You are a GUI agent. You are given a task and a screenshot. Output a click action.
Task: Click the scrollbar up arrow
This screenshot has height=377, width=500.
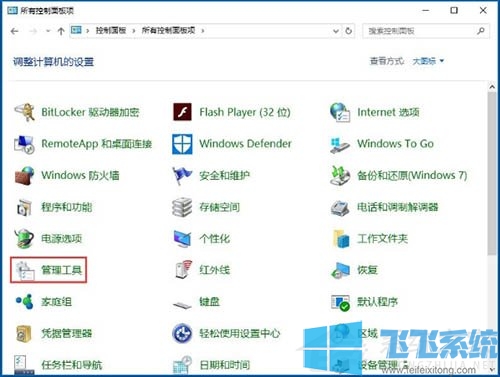pyautogui.click(x=492, y=87)
